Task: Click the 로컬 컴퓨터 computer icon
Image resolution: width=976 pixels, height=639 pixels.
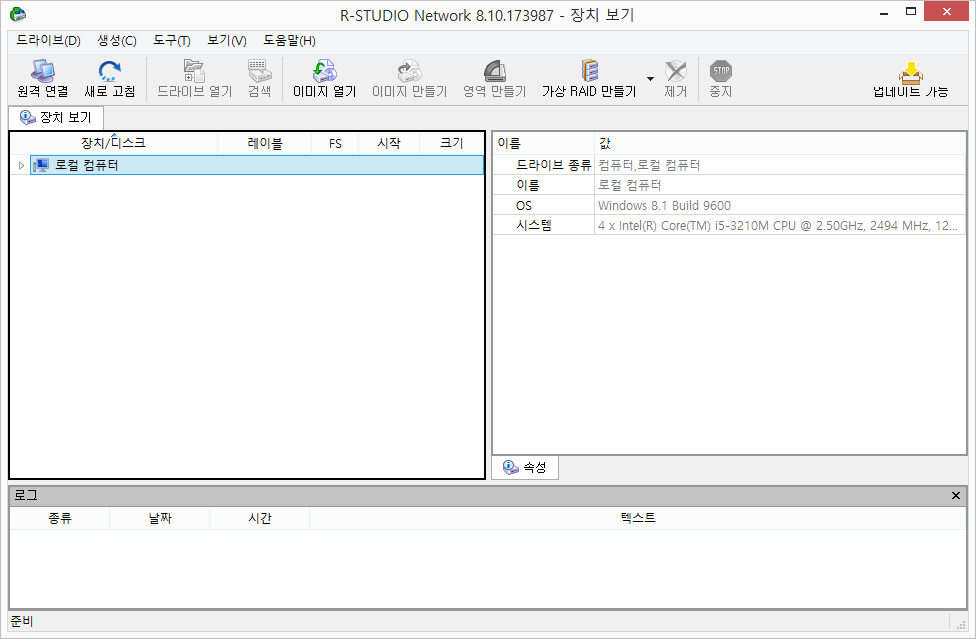Action: click(41, 165)
